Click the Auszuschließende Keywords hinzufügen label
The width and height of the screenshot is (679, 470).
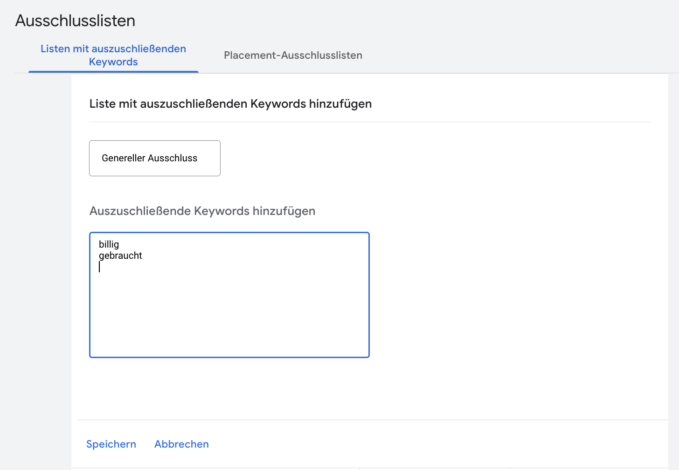coord(202,211)
